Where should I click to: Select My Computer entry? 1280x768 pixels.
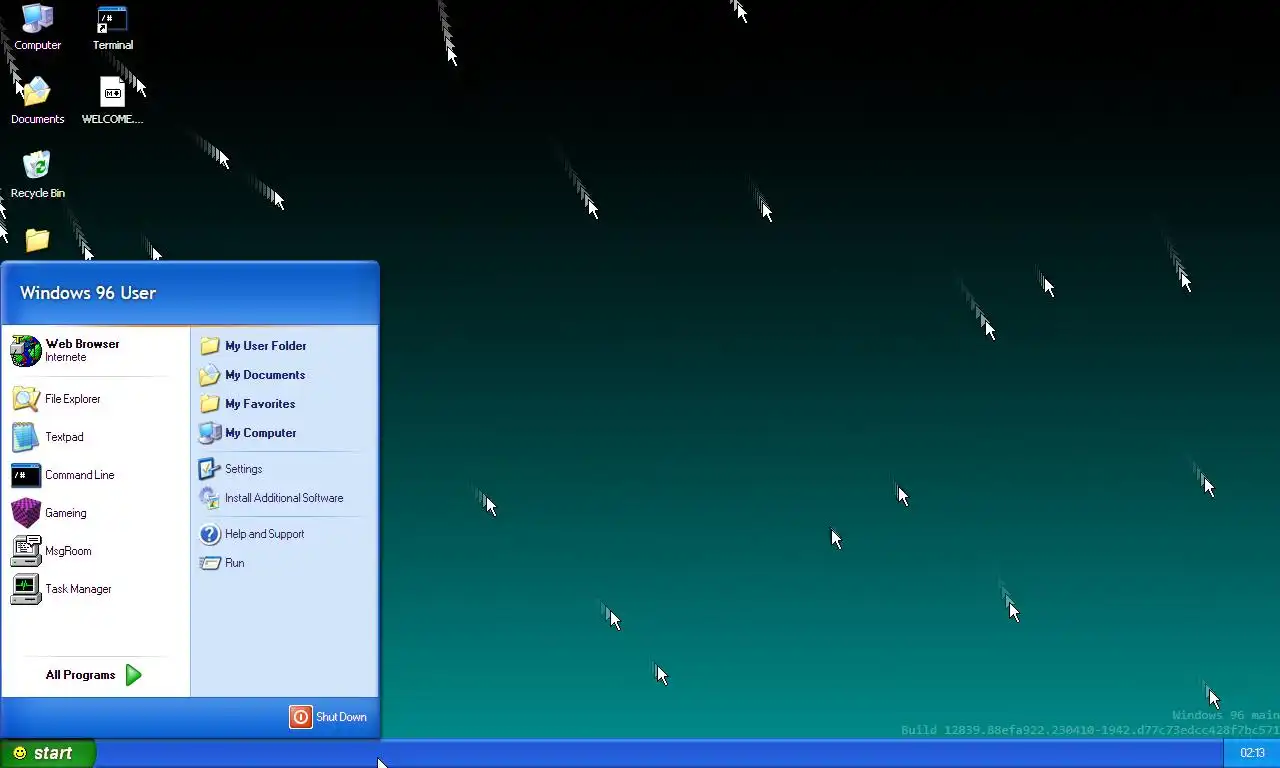point(284,433)
